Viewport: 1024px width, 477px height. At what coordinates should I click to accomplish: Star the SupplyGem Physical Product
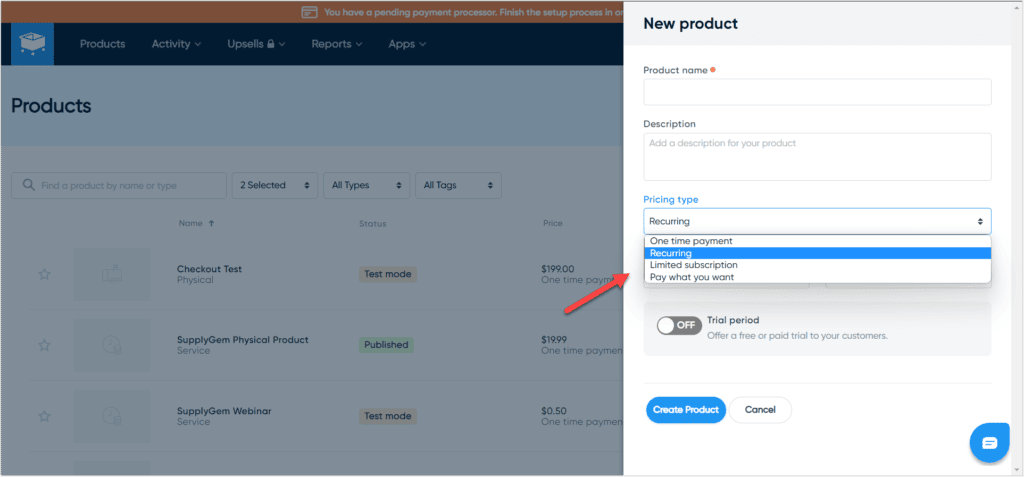click(x=44, y=345)
